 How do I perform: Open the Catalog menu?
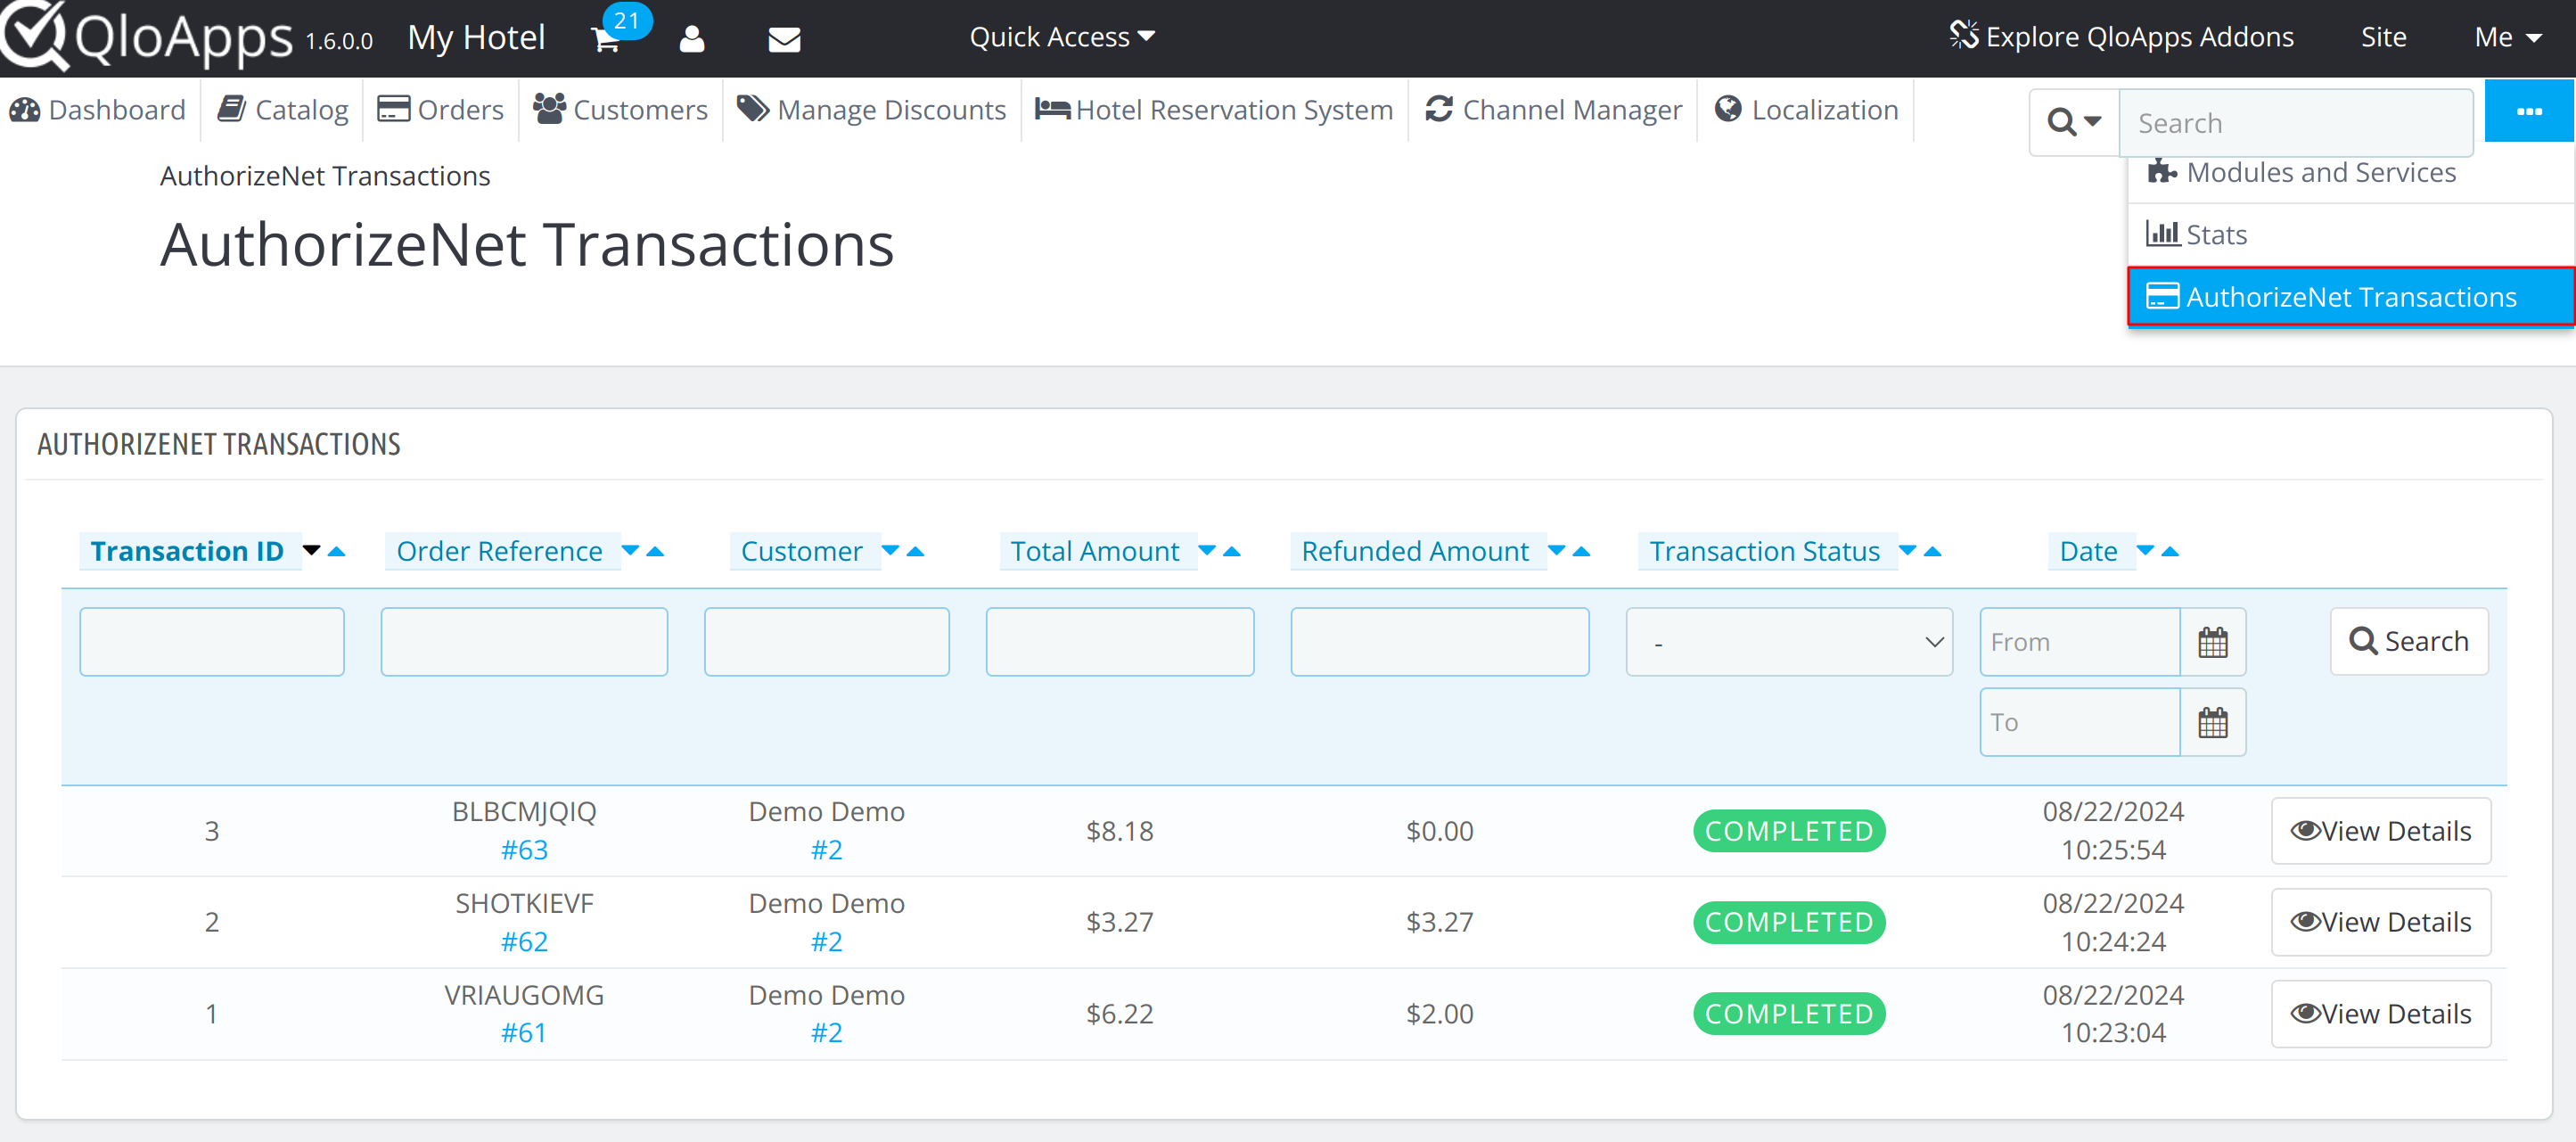point(283,110)
